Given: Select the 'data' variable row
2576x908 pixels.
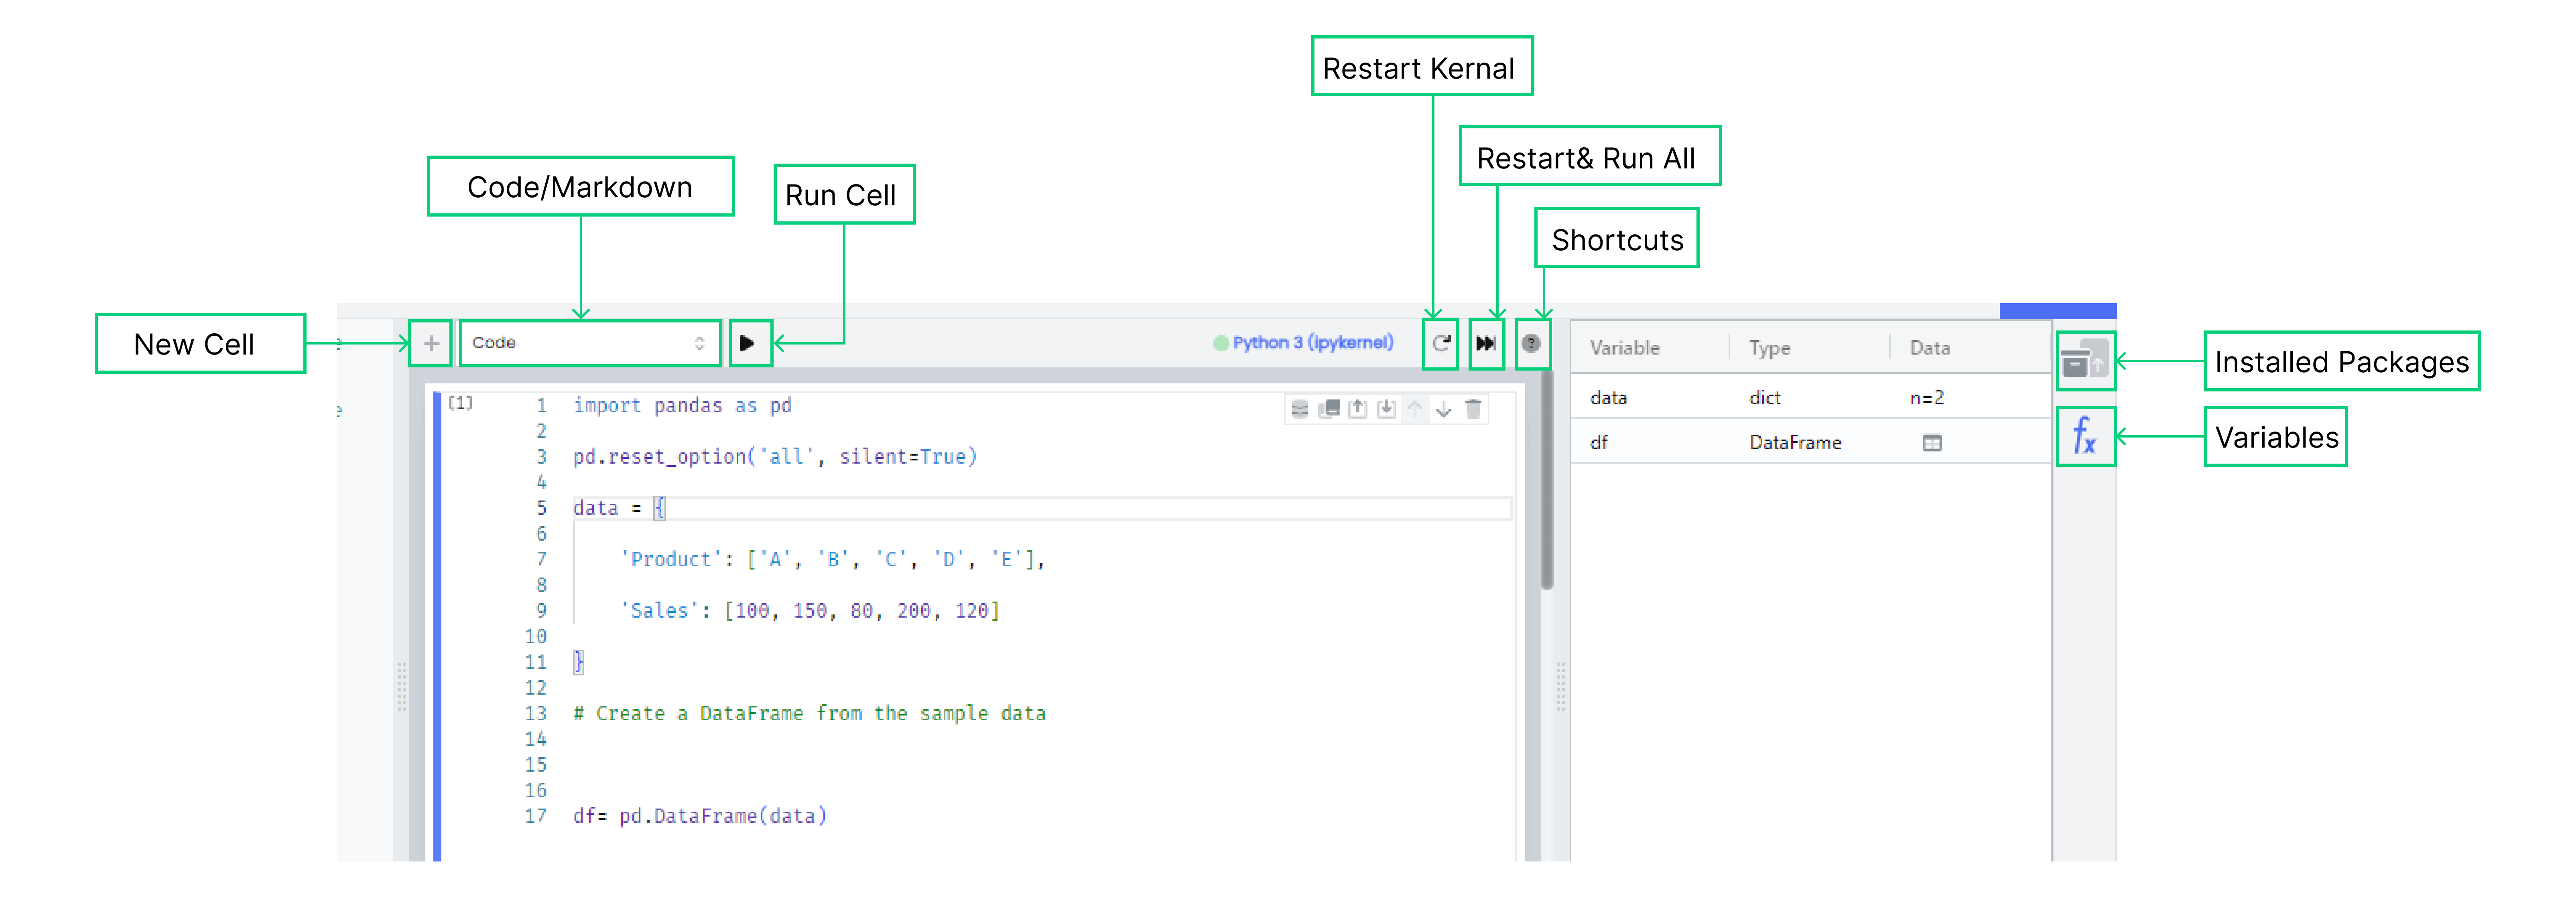Looking at the screenshot, I should 1811,397.
